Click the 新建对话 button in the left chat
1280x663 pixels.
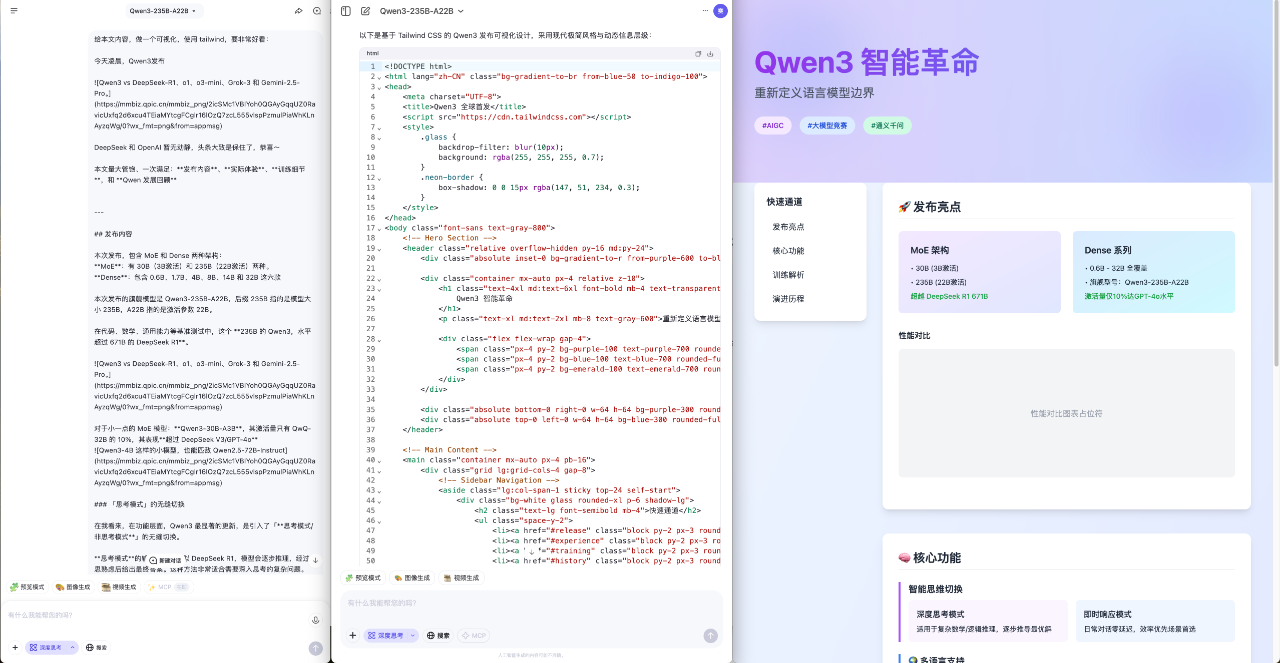point(166,560)
